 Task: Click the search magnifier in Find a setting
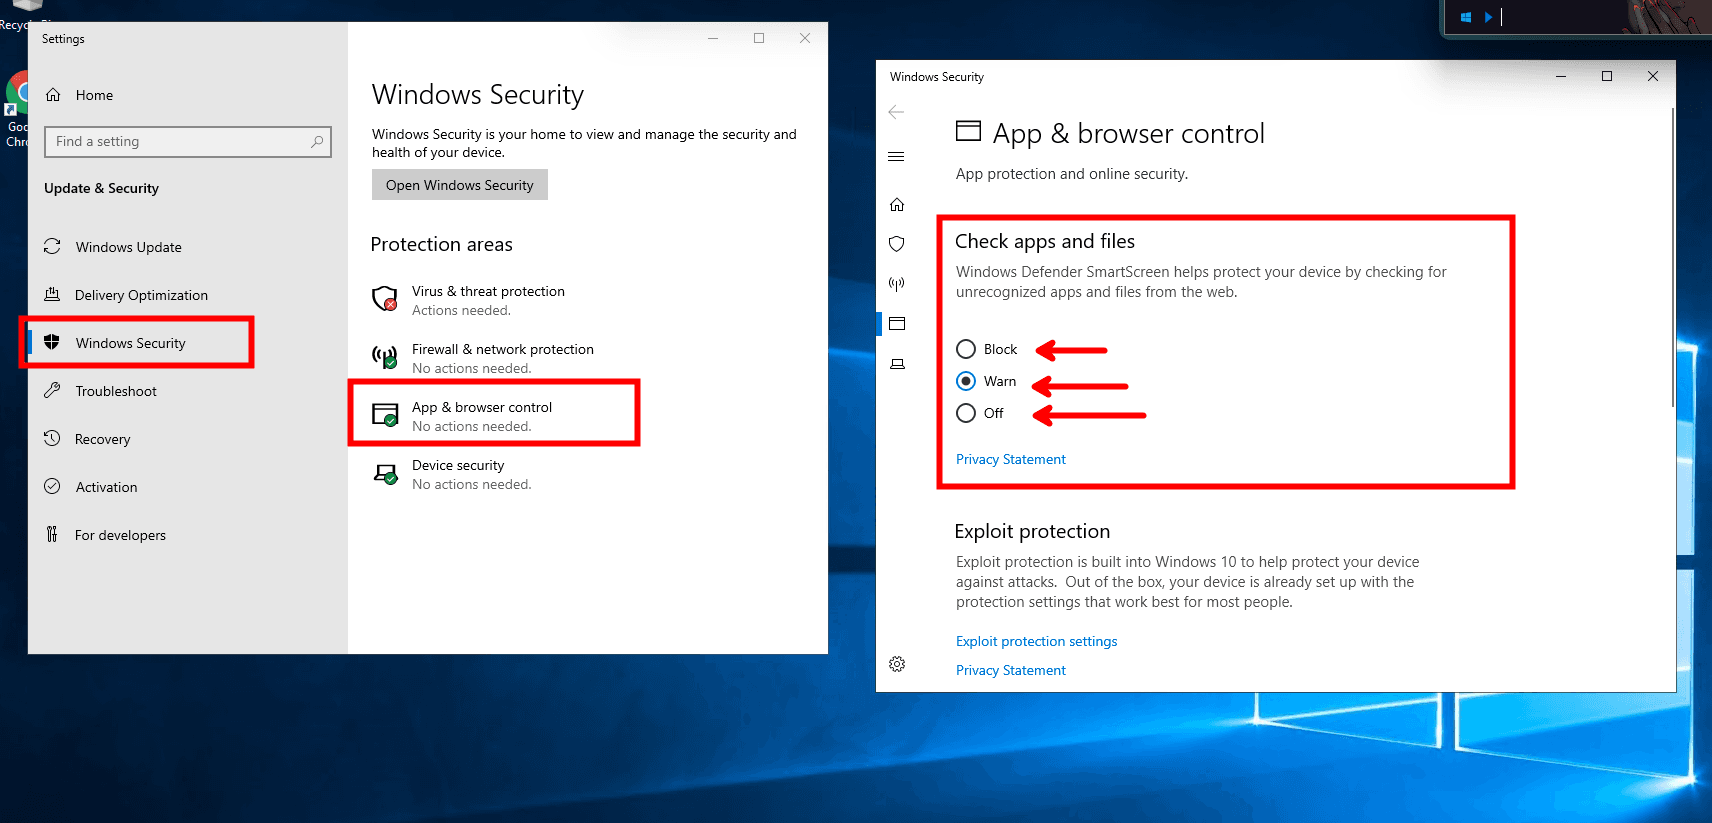coord(317,142)
